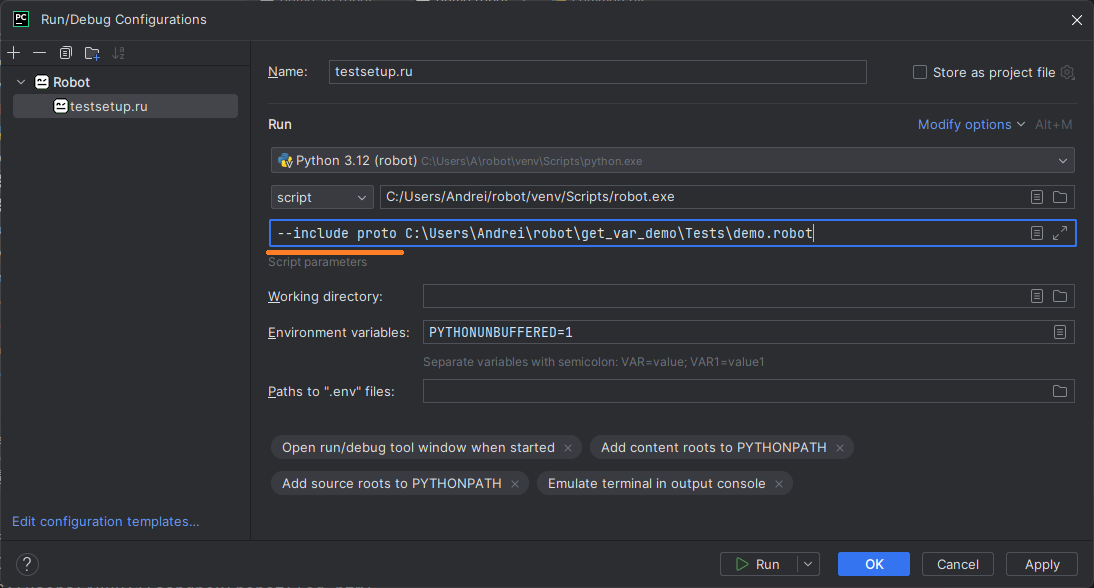1094x588 pixels.
Task: Click the PyCharm logo in title bar
Action: click(x=21, y=19)
